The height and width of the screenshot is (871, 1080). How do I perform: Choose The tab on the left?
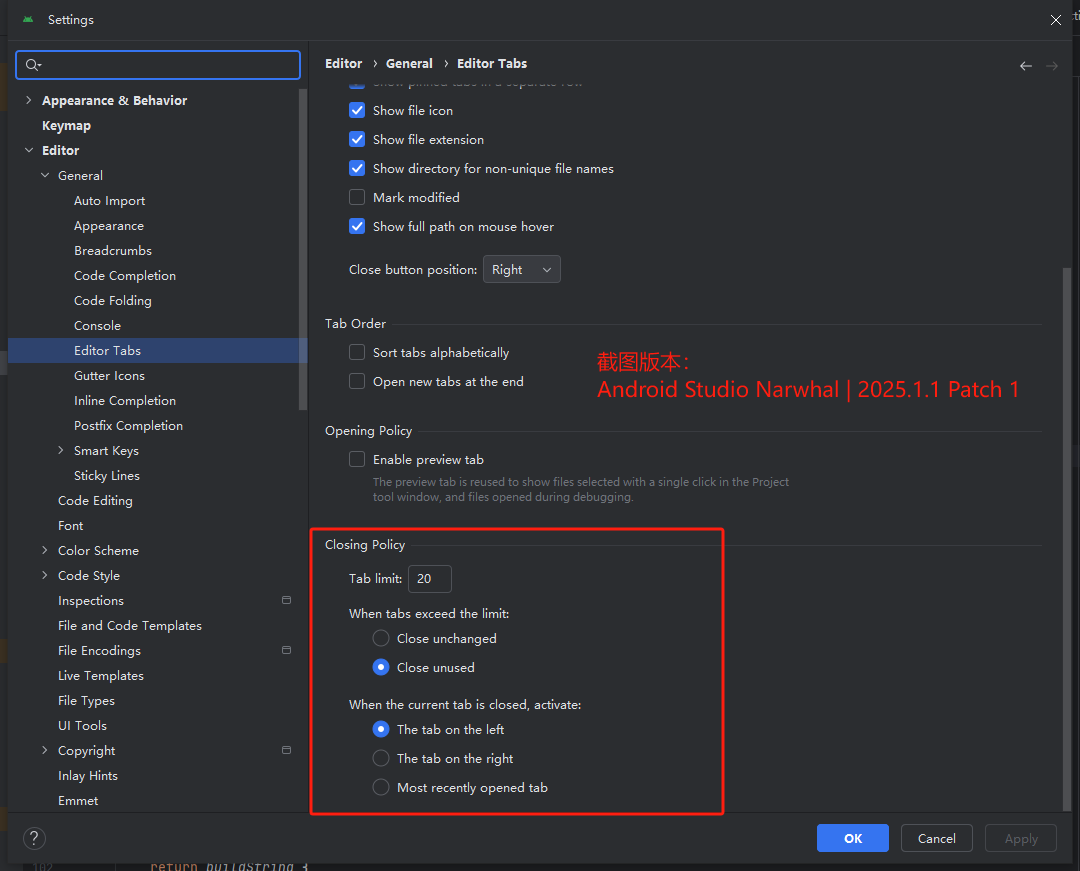pos(381,729)
